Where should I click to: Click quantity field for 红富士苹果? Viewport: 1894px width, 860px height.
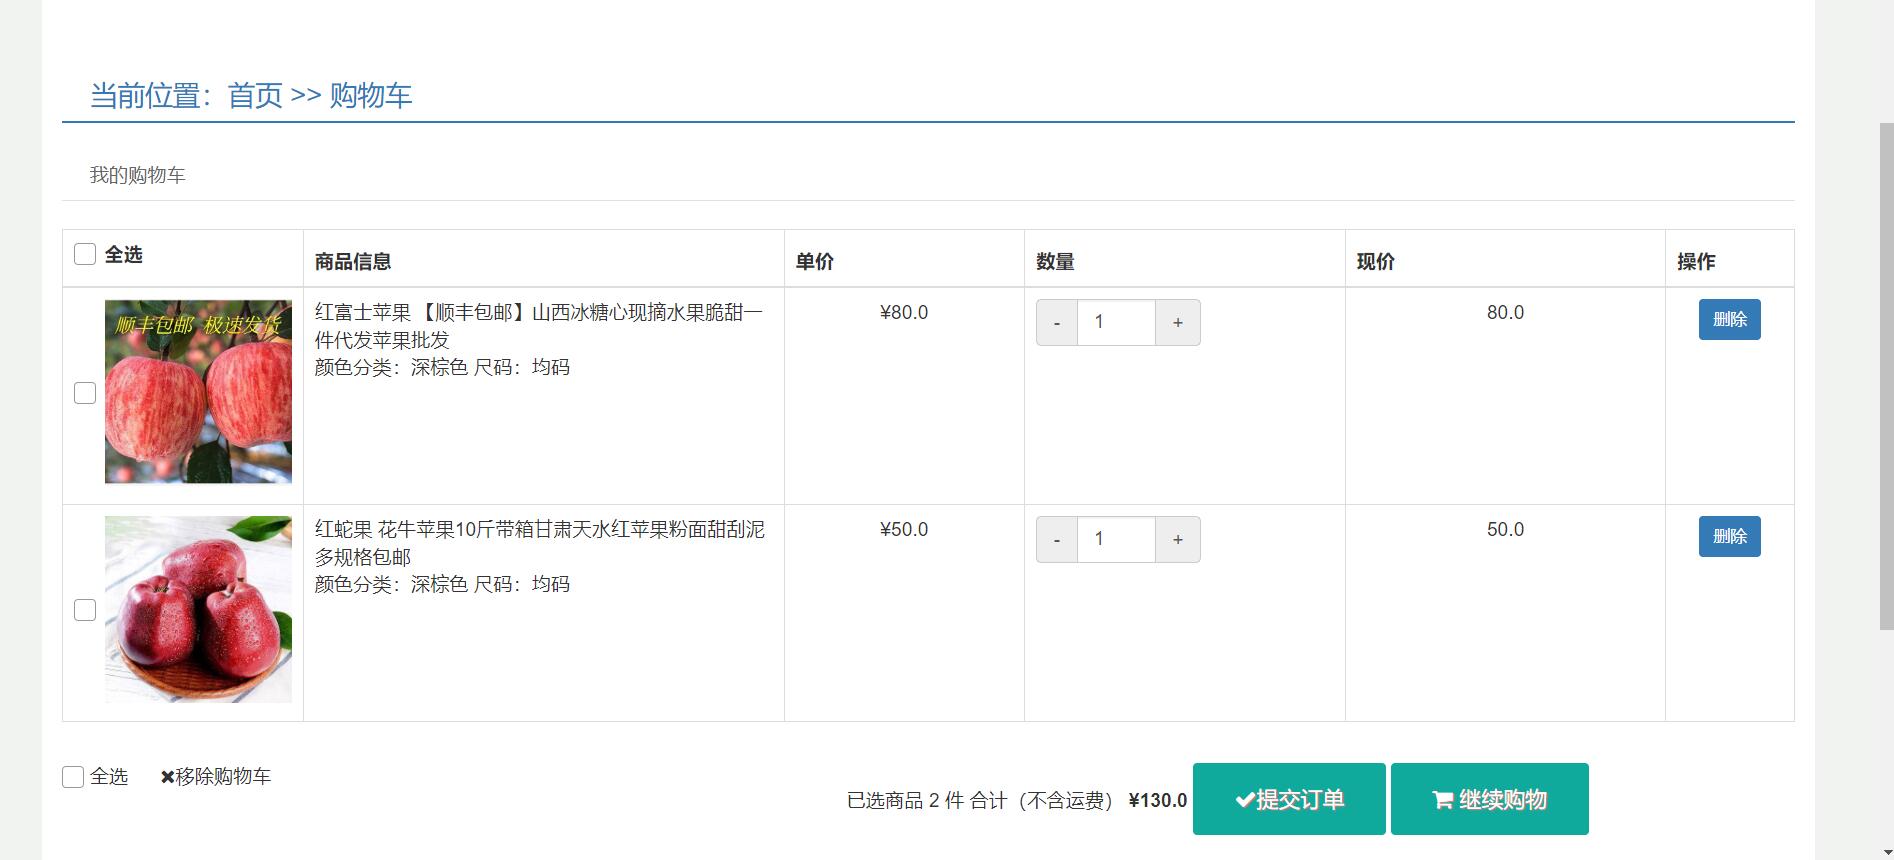[1116, 323]
